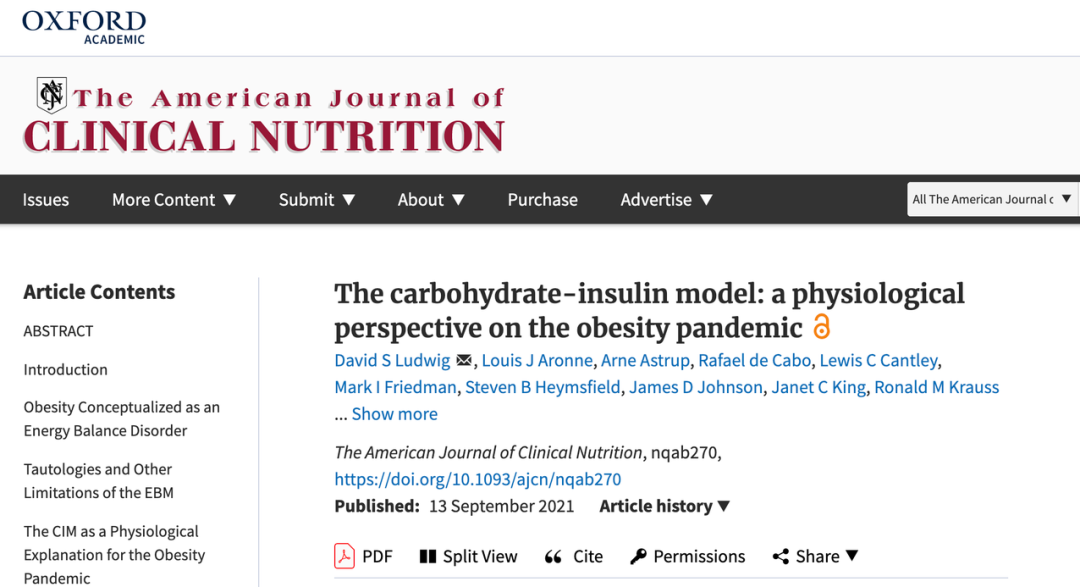Image resolution: width=1080 pixels, height=587 pixels.
Task: Open author Steven B Heymsfield link
Action: 543,387
